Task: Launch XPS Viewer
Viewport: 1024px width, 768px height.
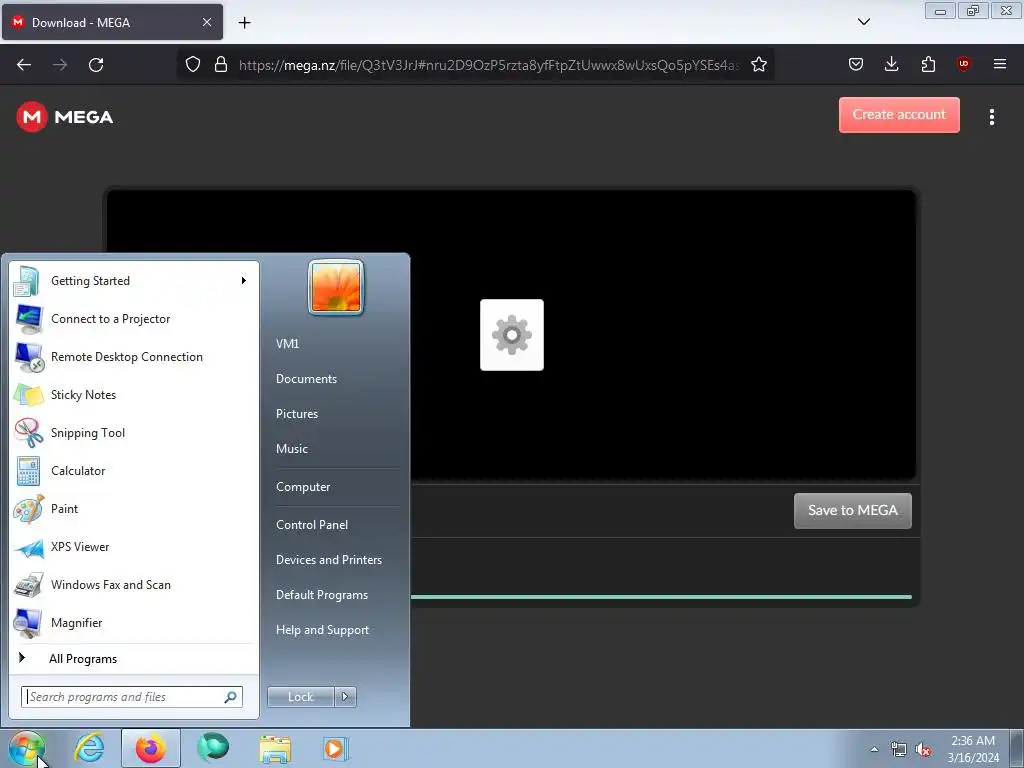Action: pos(134,547)
